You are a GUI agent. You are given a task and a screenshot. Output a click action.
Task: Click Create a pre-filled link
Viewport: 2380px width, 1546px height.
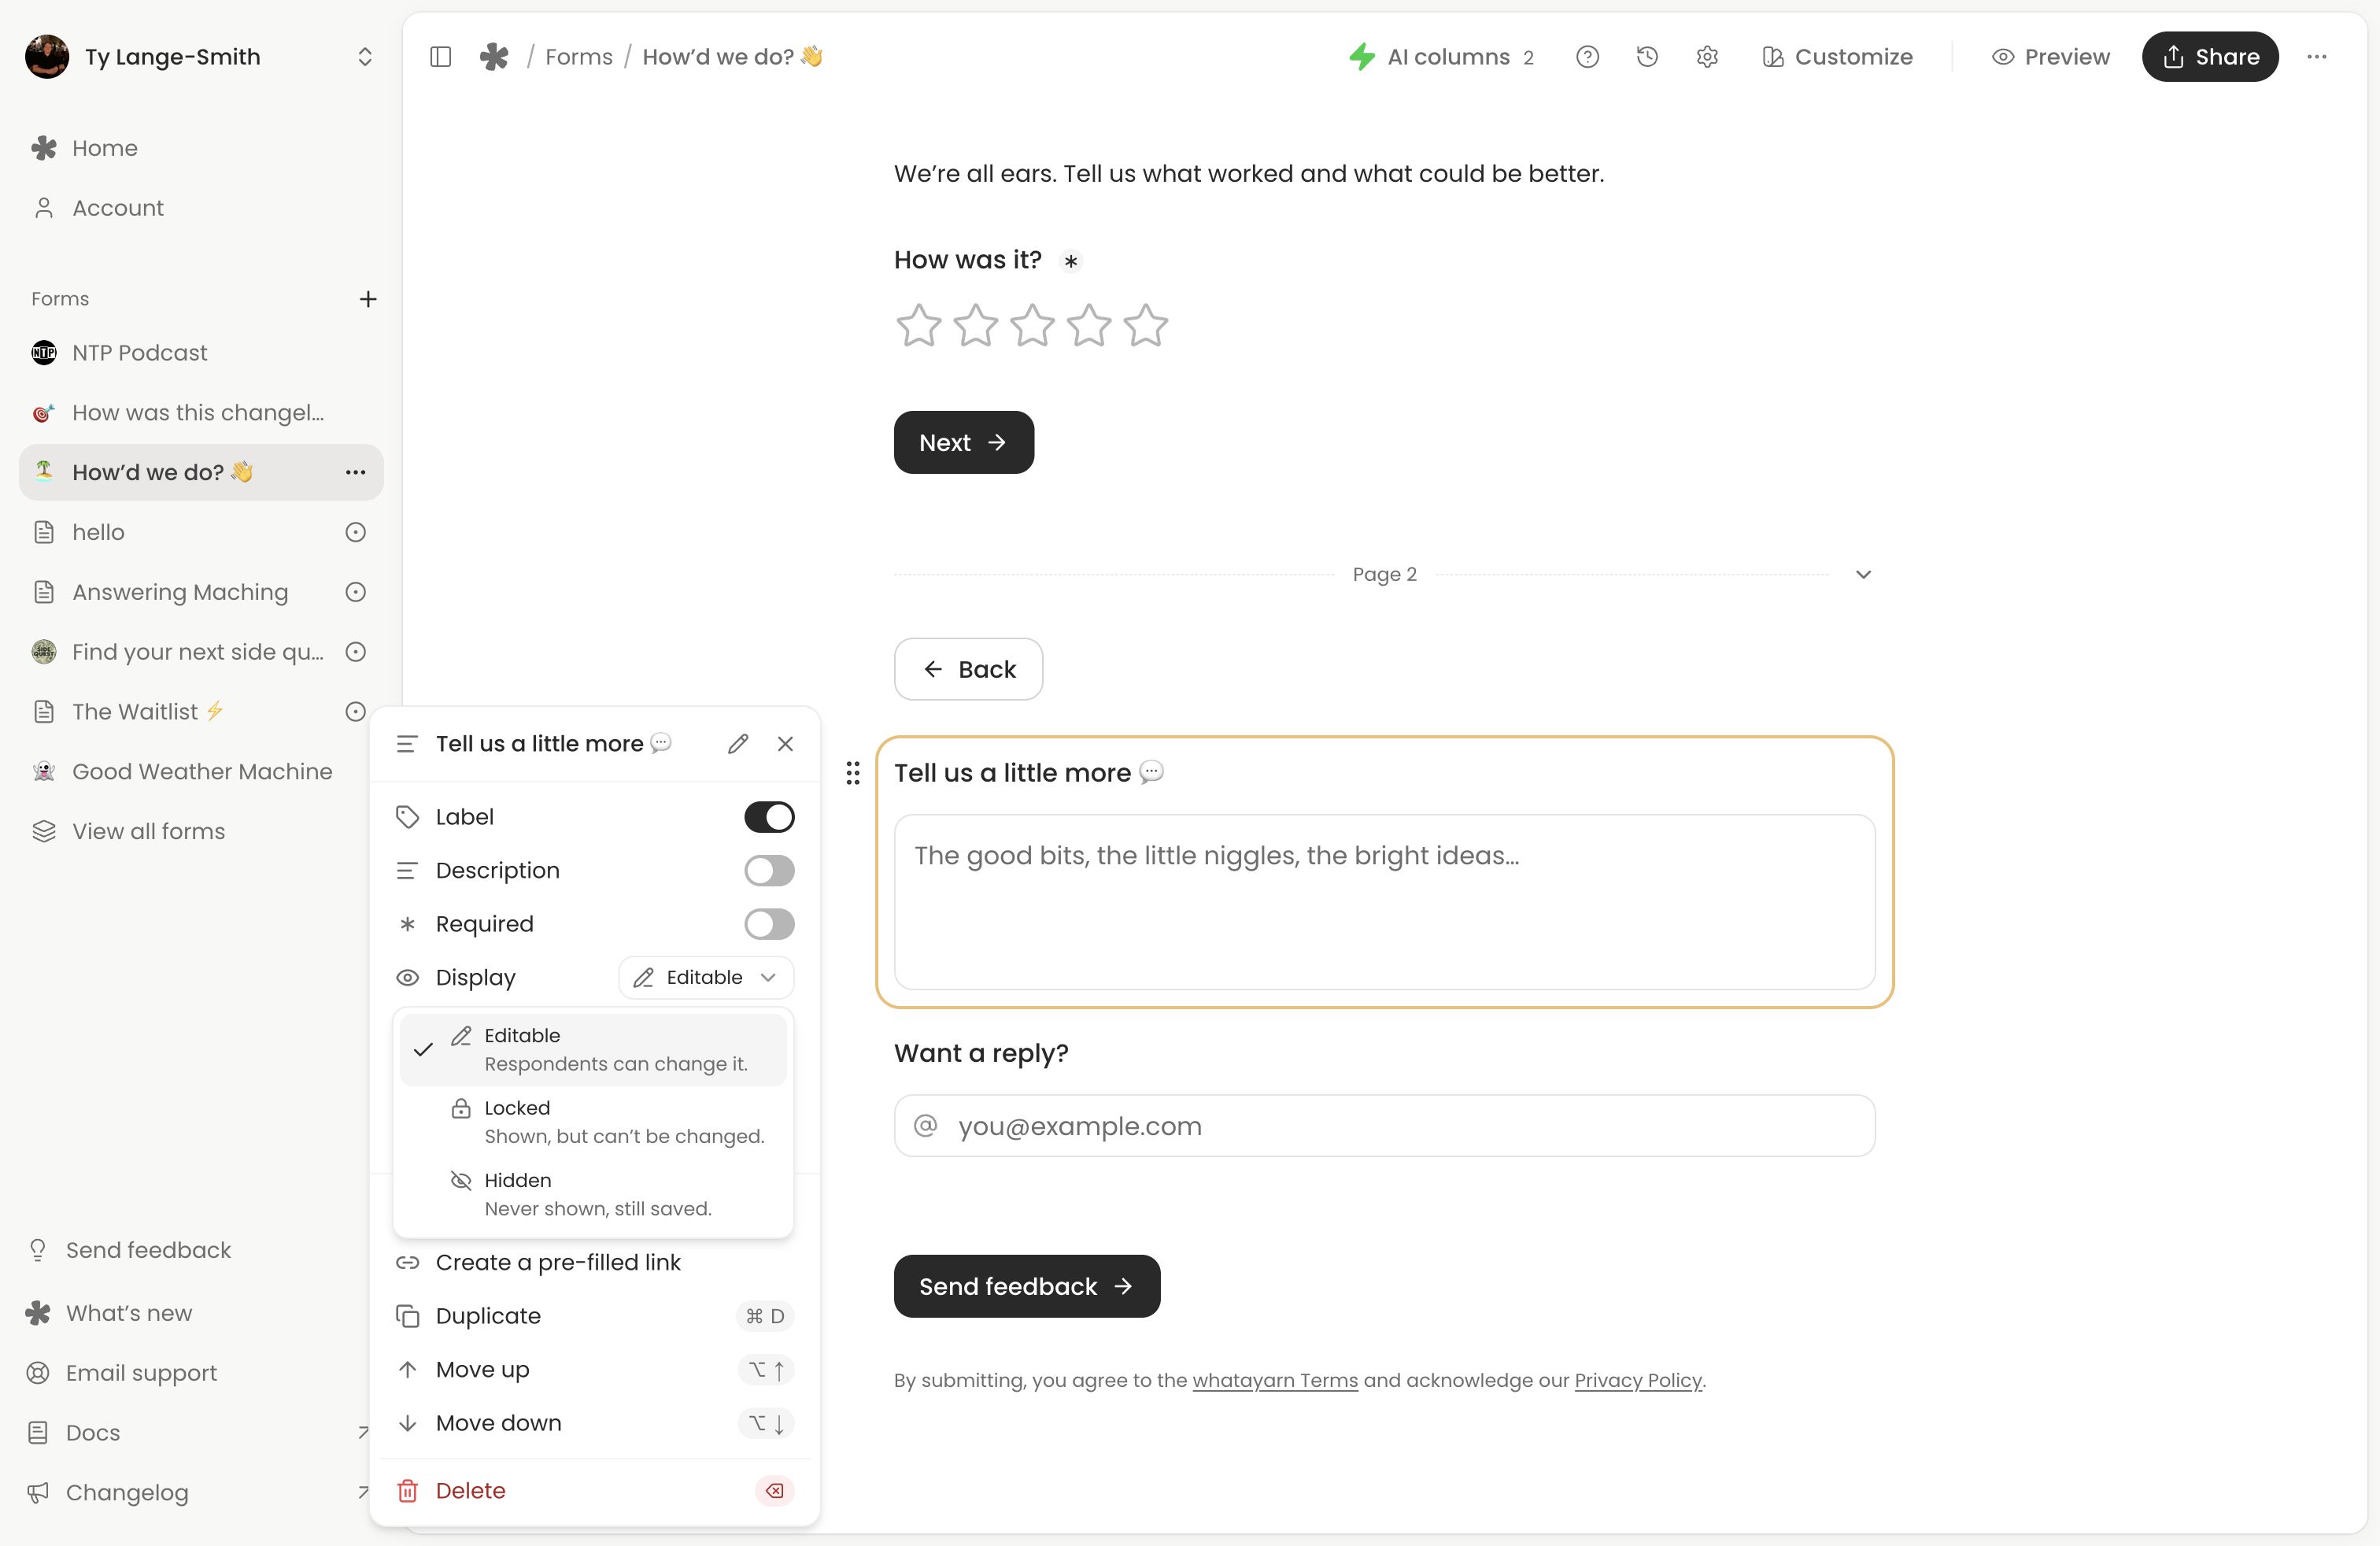pyautogui.click(x=594, y=1263)
